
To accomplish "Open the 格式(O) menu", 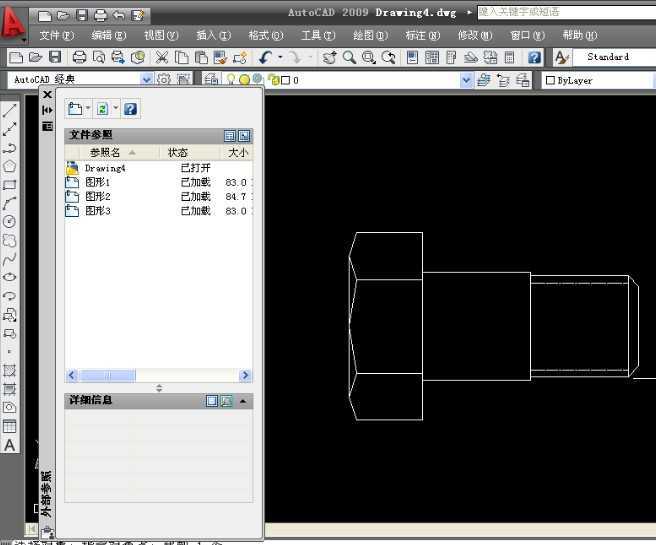I will coord(266,36).
